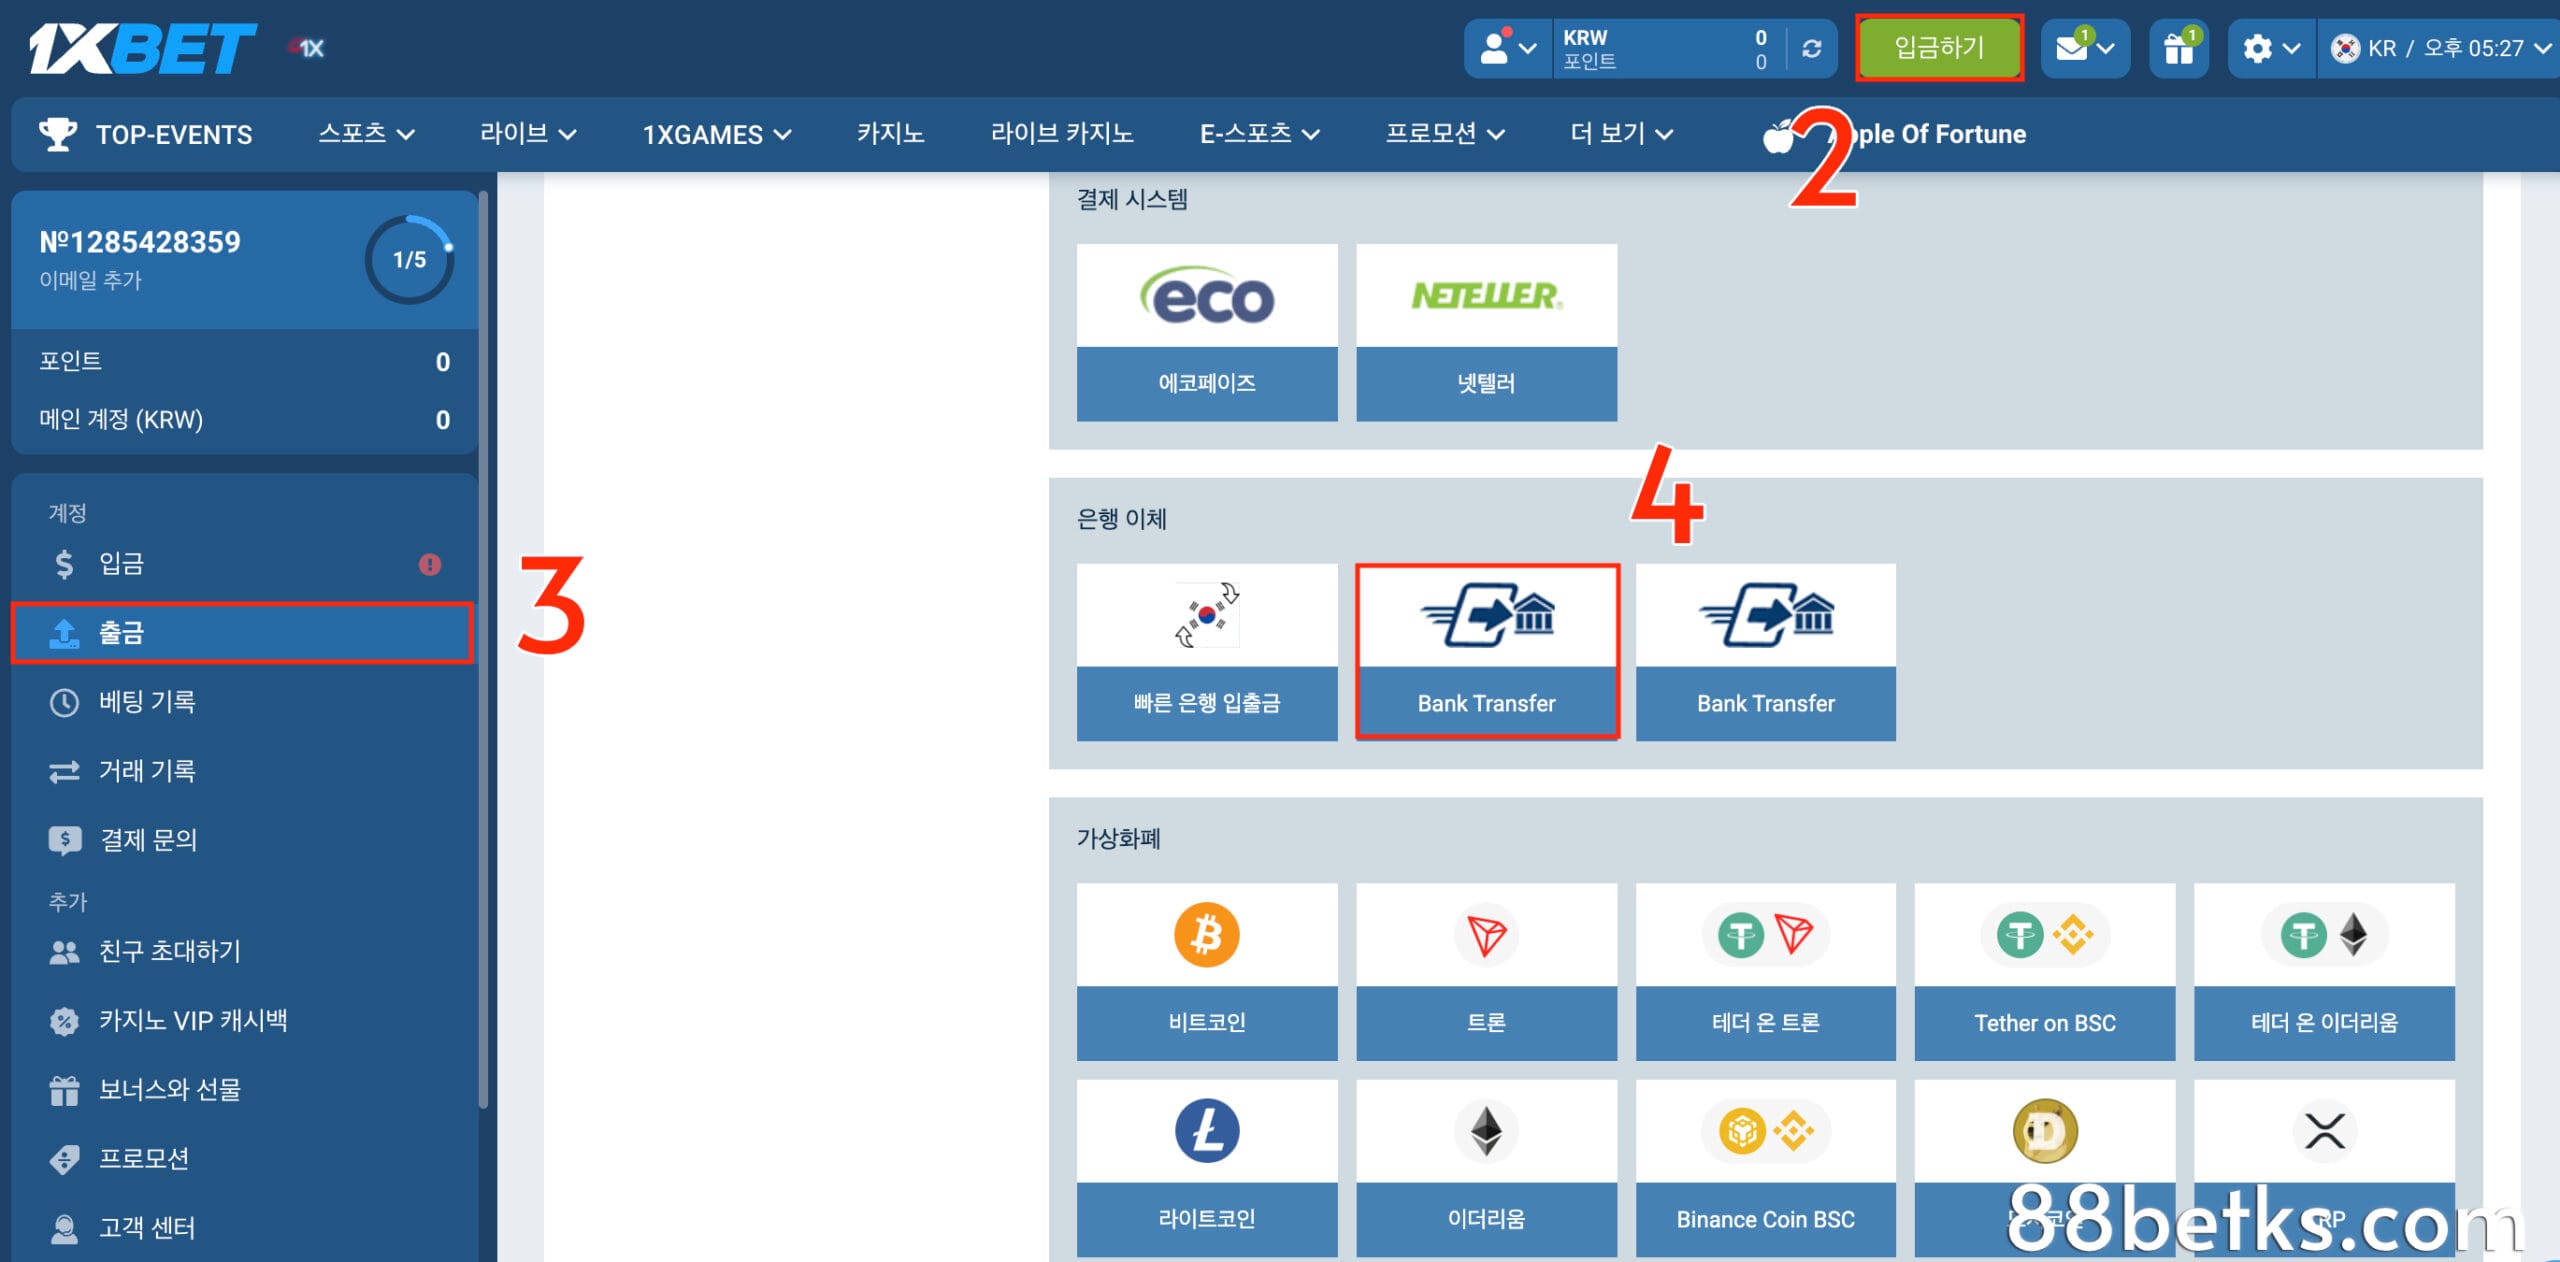2560x1262 pixels.
Task: Expand the 1XGAMES menu
Action: [716, 134]
